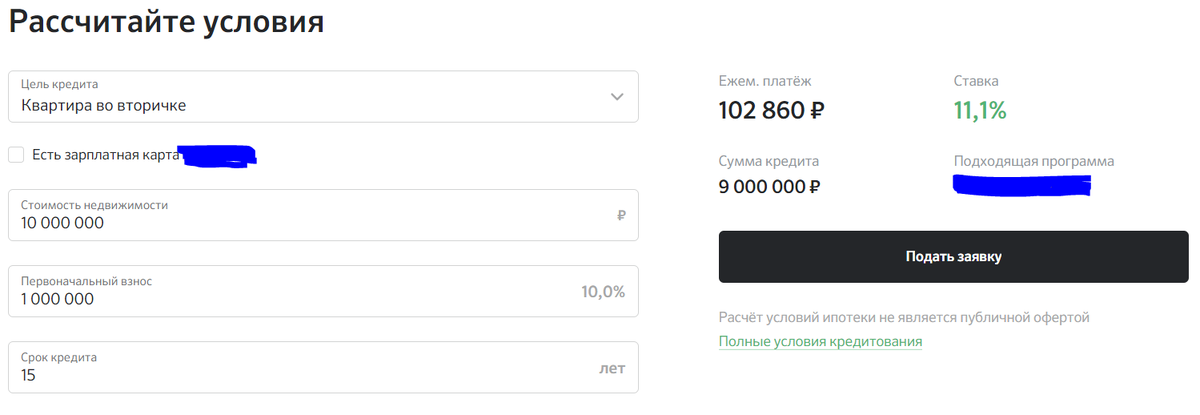The width and height of the screenshot is (1200, 415).
Task: Click the 1 000 000 down payment value
Action: click(x=57, y=299)
